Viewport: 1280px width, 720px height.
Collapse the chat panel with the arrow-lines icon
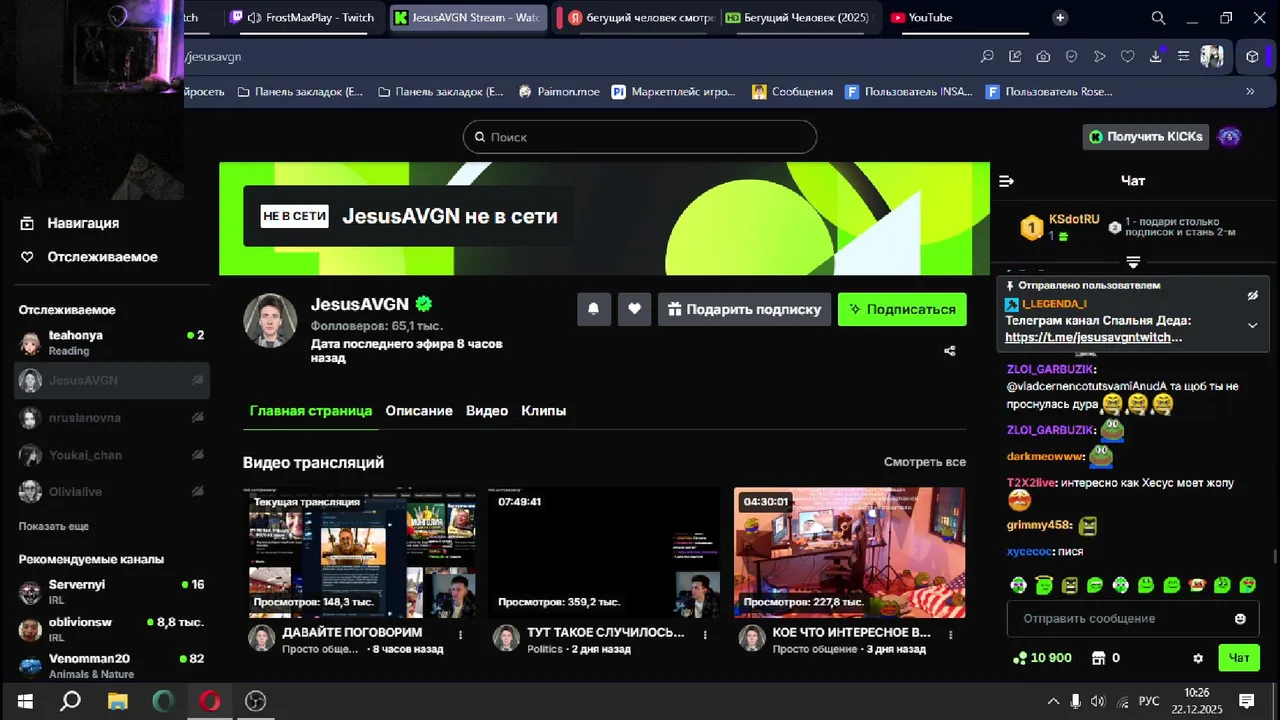point(1006,181)
